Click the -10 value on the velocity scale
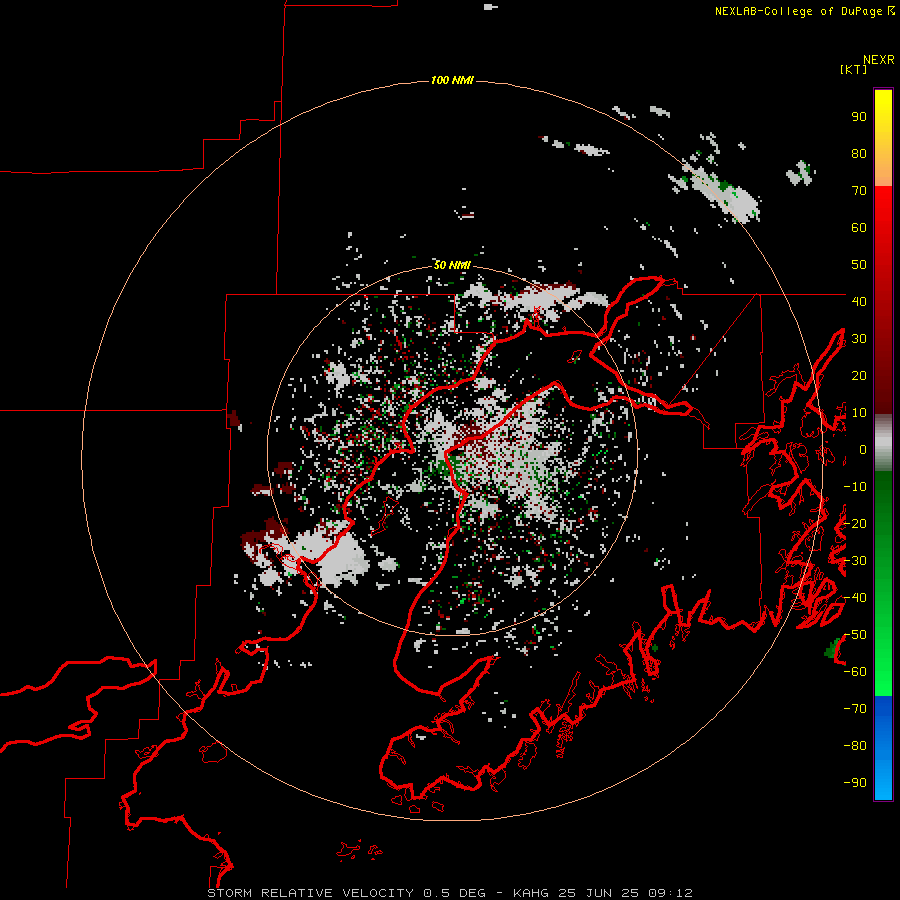 point(855,487)
